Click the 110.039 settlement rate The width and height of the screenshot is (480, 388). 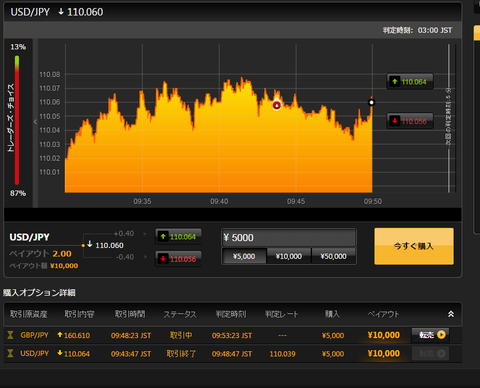[x=282, y=354]
